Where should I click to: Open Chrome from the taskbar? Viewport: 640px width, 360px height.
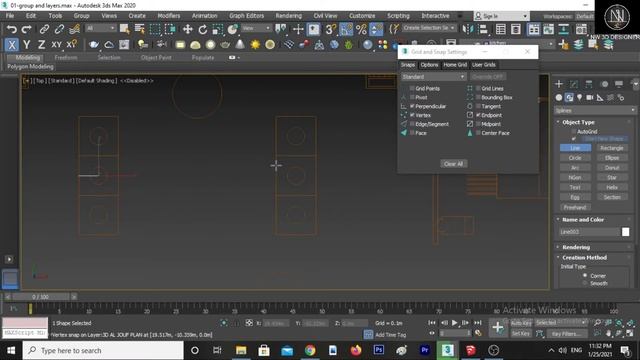click(x=310, y=350)
